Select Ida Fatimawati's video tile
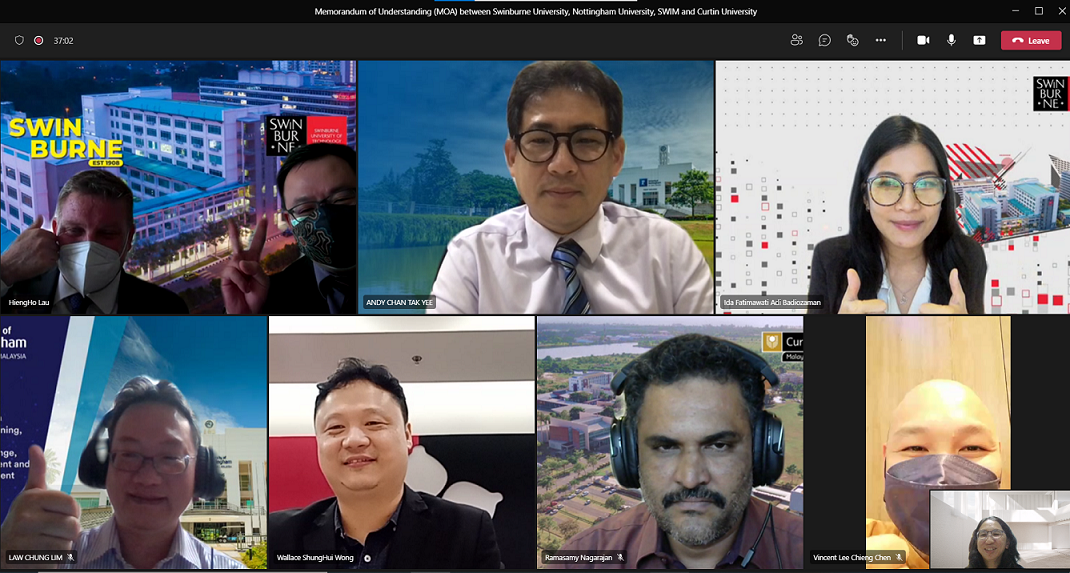The image size is (1070, 573). (x=893, y=187)
